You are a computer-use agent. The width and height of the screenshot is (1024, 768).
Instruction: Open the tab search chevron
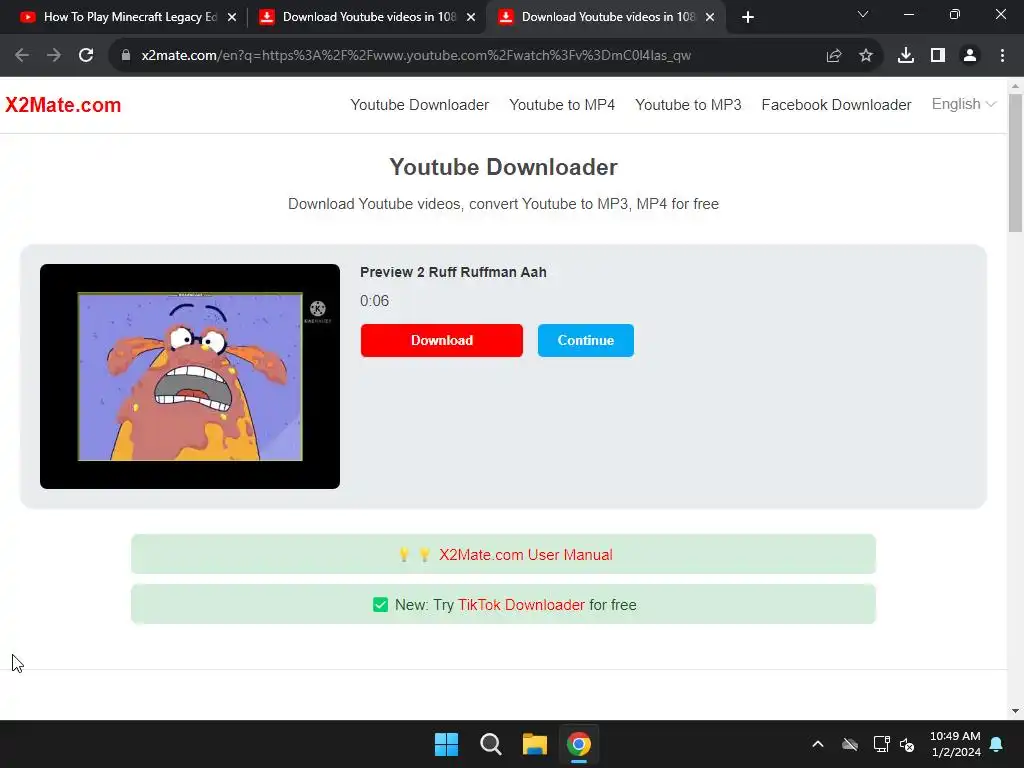(863, 14)
